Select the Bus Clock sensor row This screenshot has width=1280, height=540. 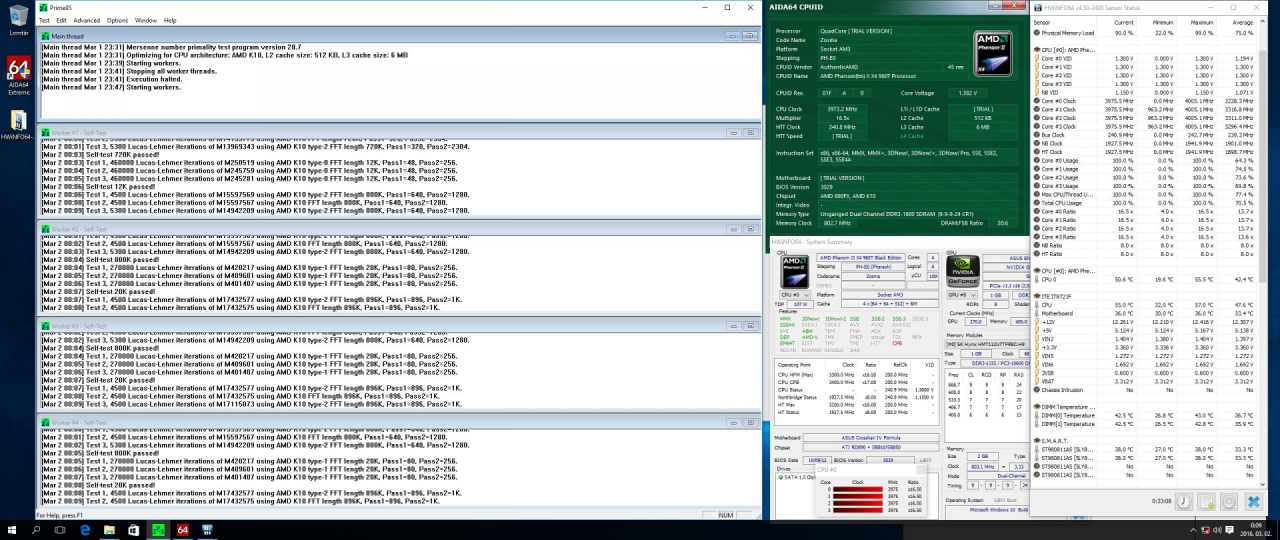(x=1146, y=135)
